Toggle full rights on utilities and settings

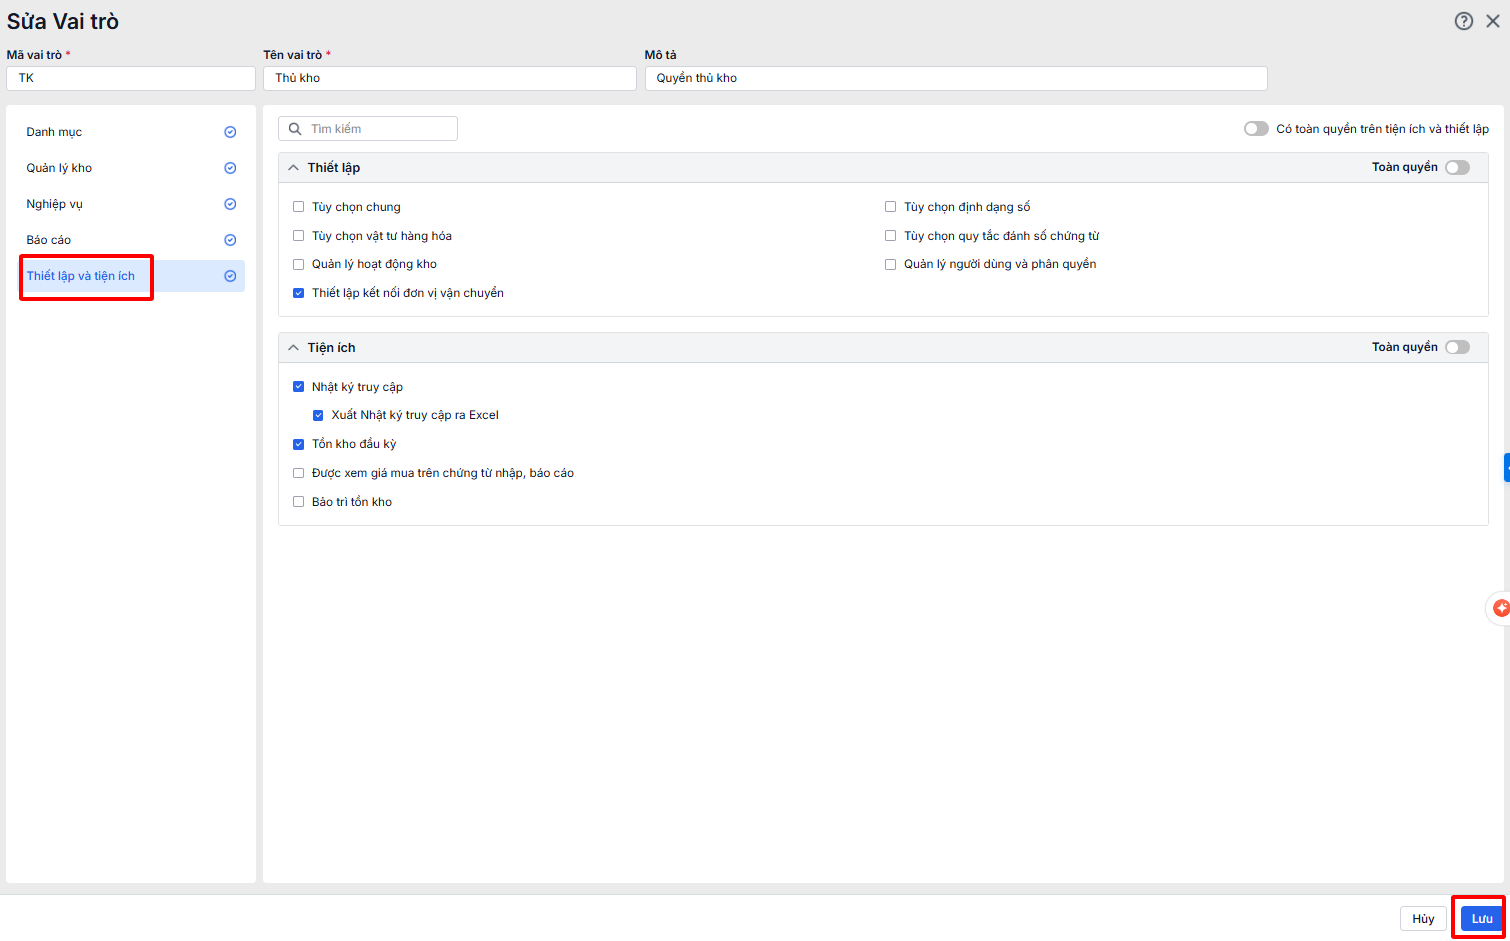click(1256, 129)
